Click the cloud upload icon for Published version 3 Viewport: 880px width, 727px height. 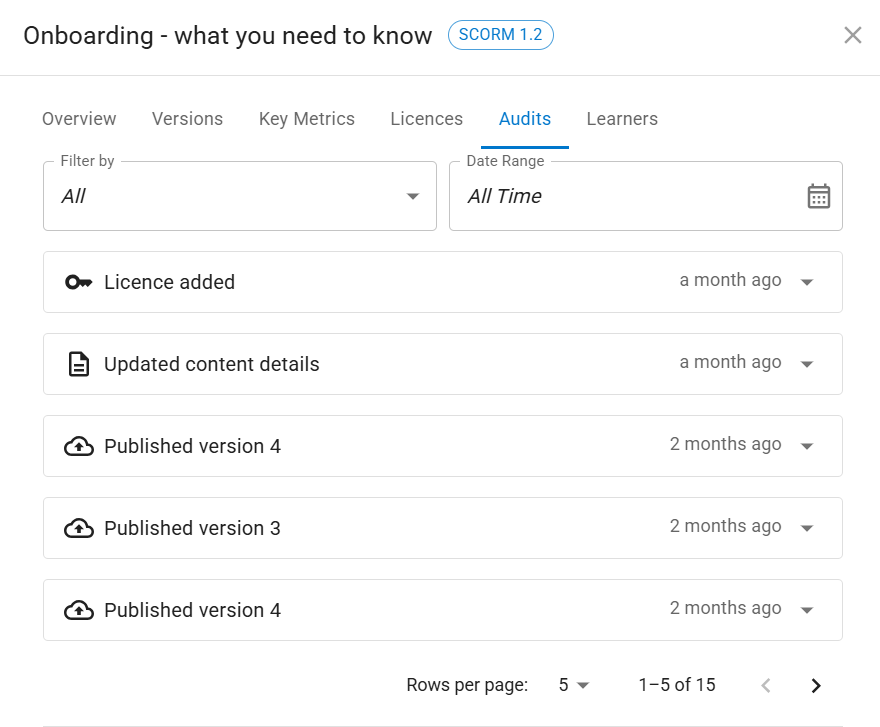coord(78,528)
